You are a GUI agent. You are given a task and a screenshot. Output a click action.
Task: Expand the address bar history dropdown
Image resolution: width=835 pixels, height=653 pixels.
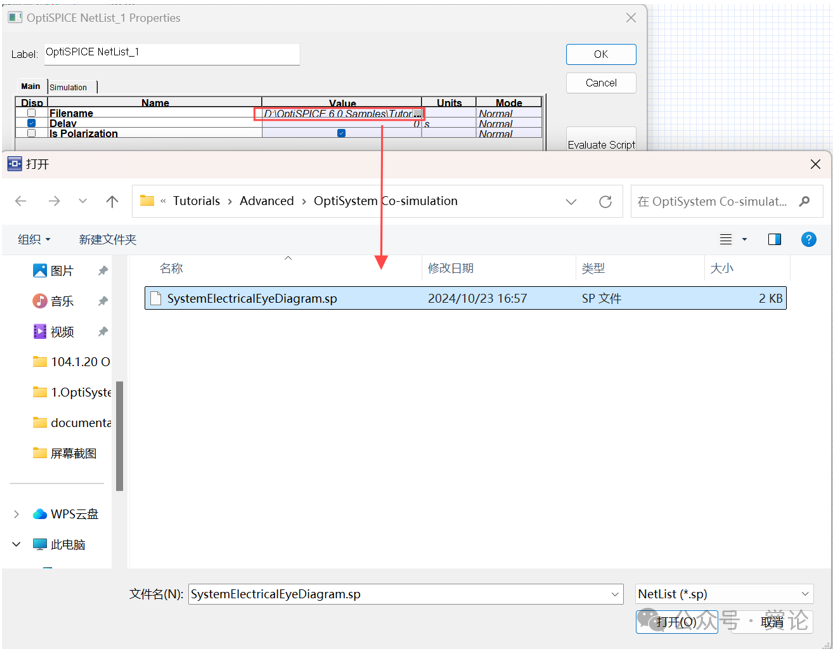coord(571,202)
